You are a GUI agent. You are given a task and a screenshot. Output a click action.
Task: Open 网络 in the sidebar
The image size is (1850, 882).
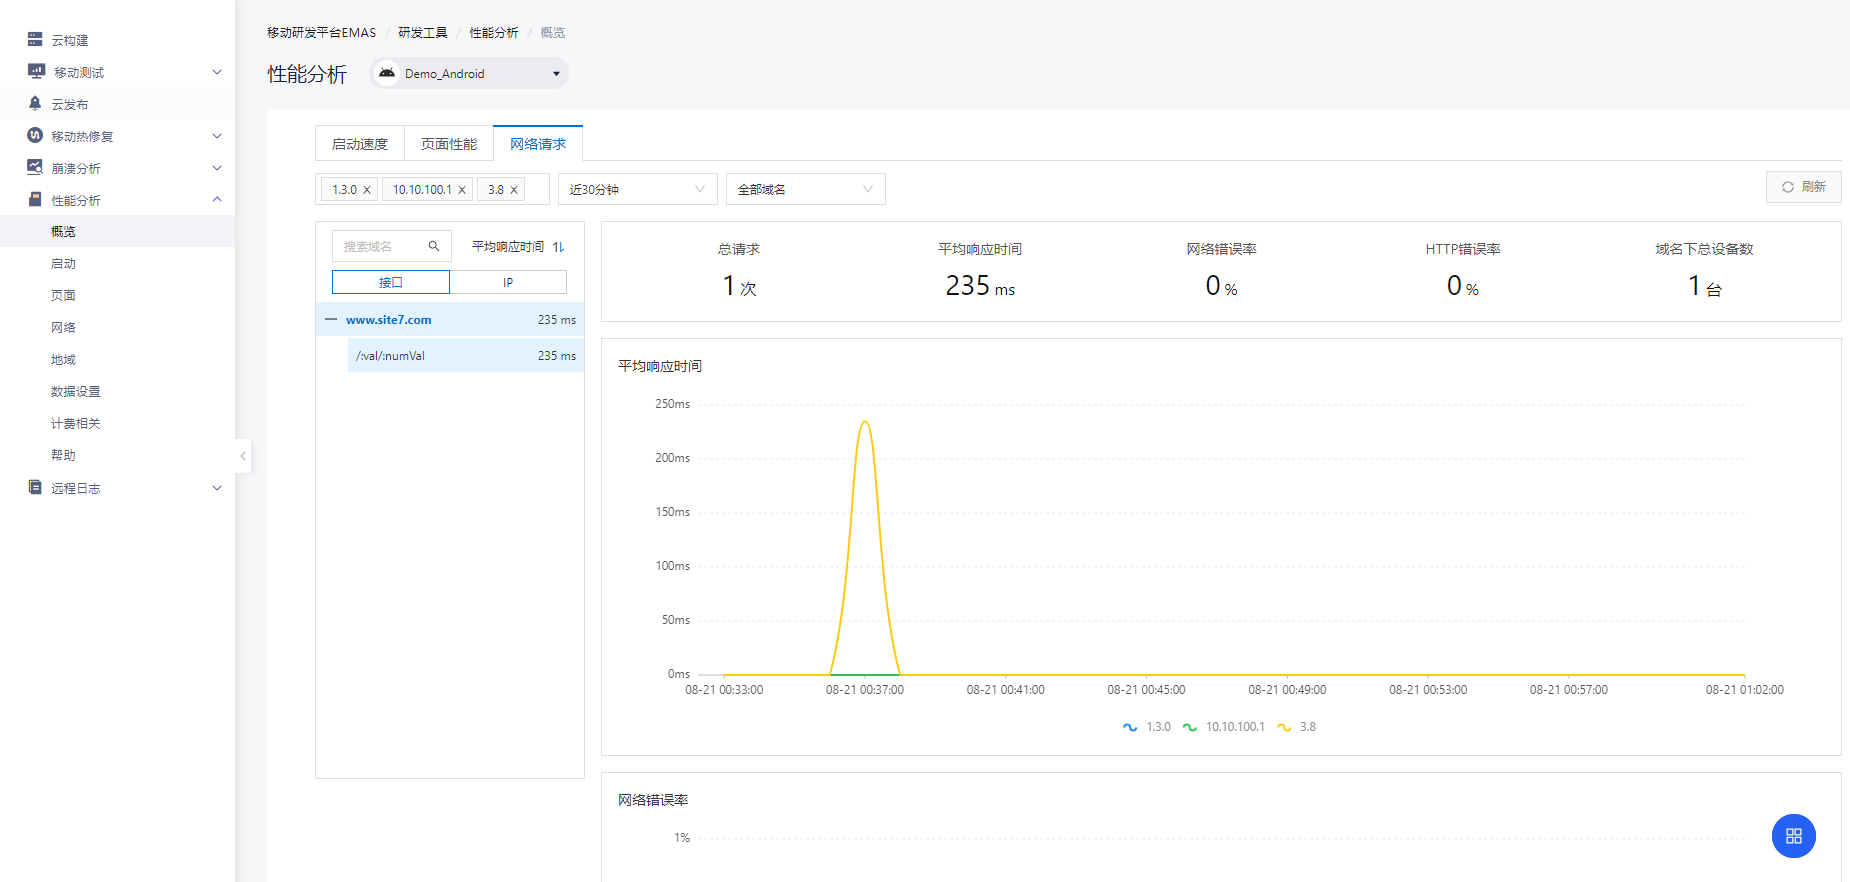click(117, 327)
